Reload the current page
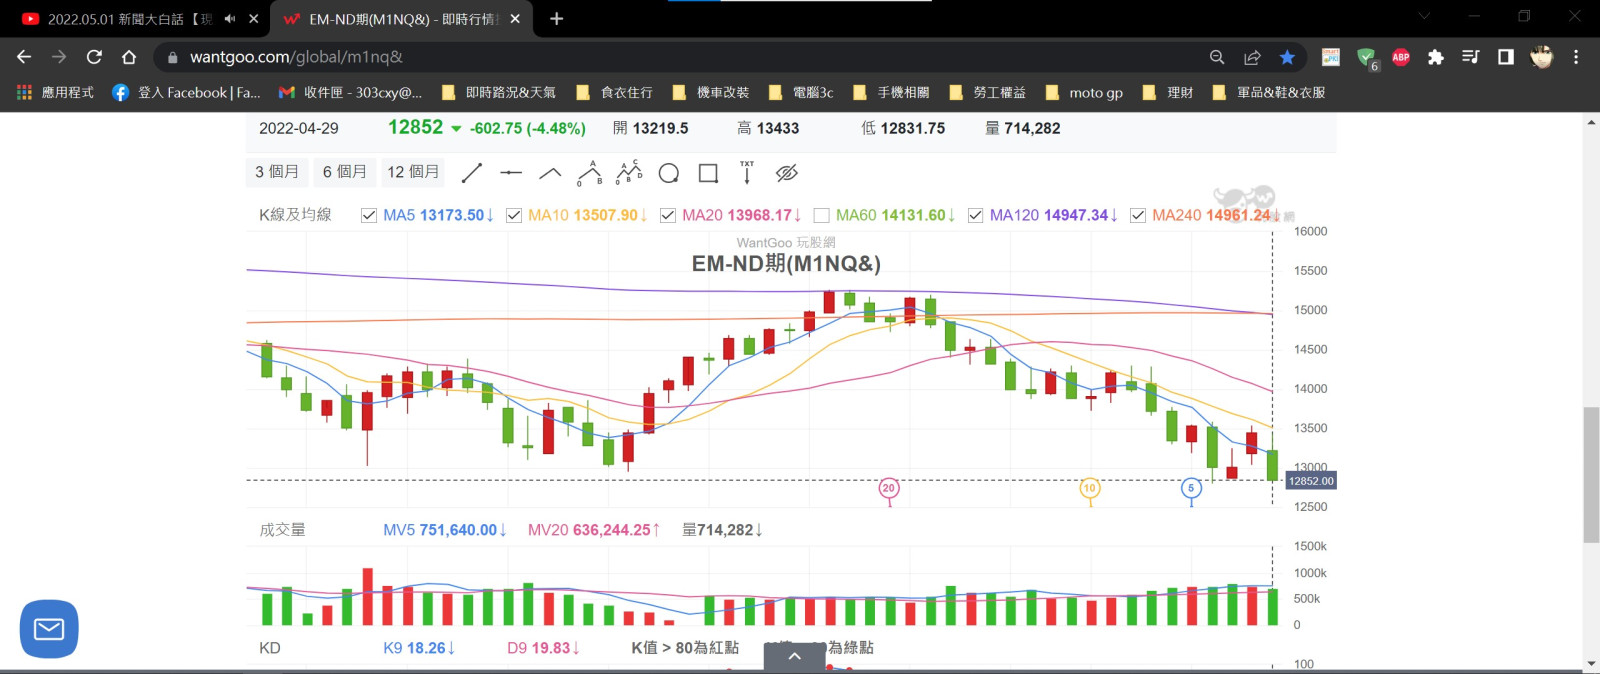This screenshot has height=674, width=1600. (x=94, y=57)
